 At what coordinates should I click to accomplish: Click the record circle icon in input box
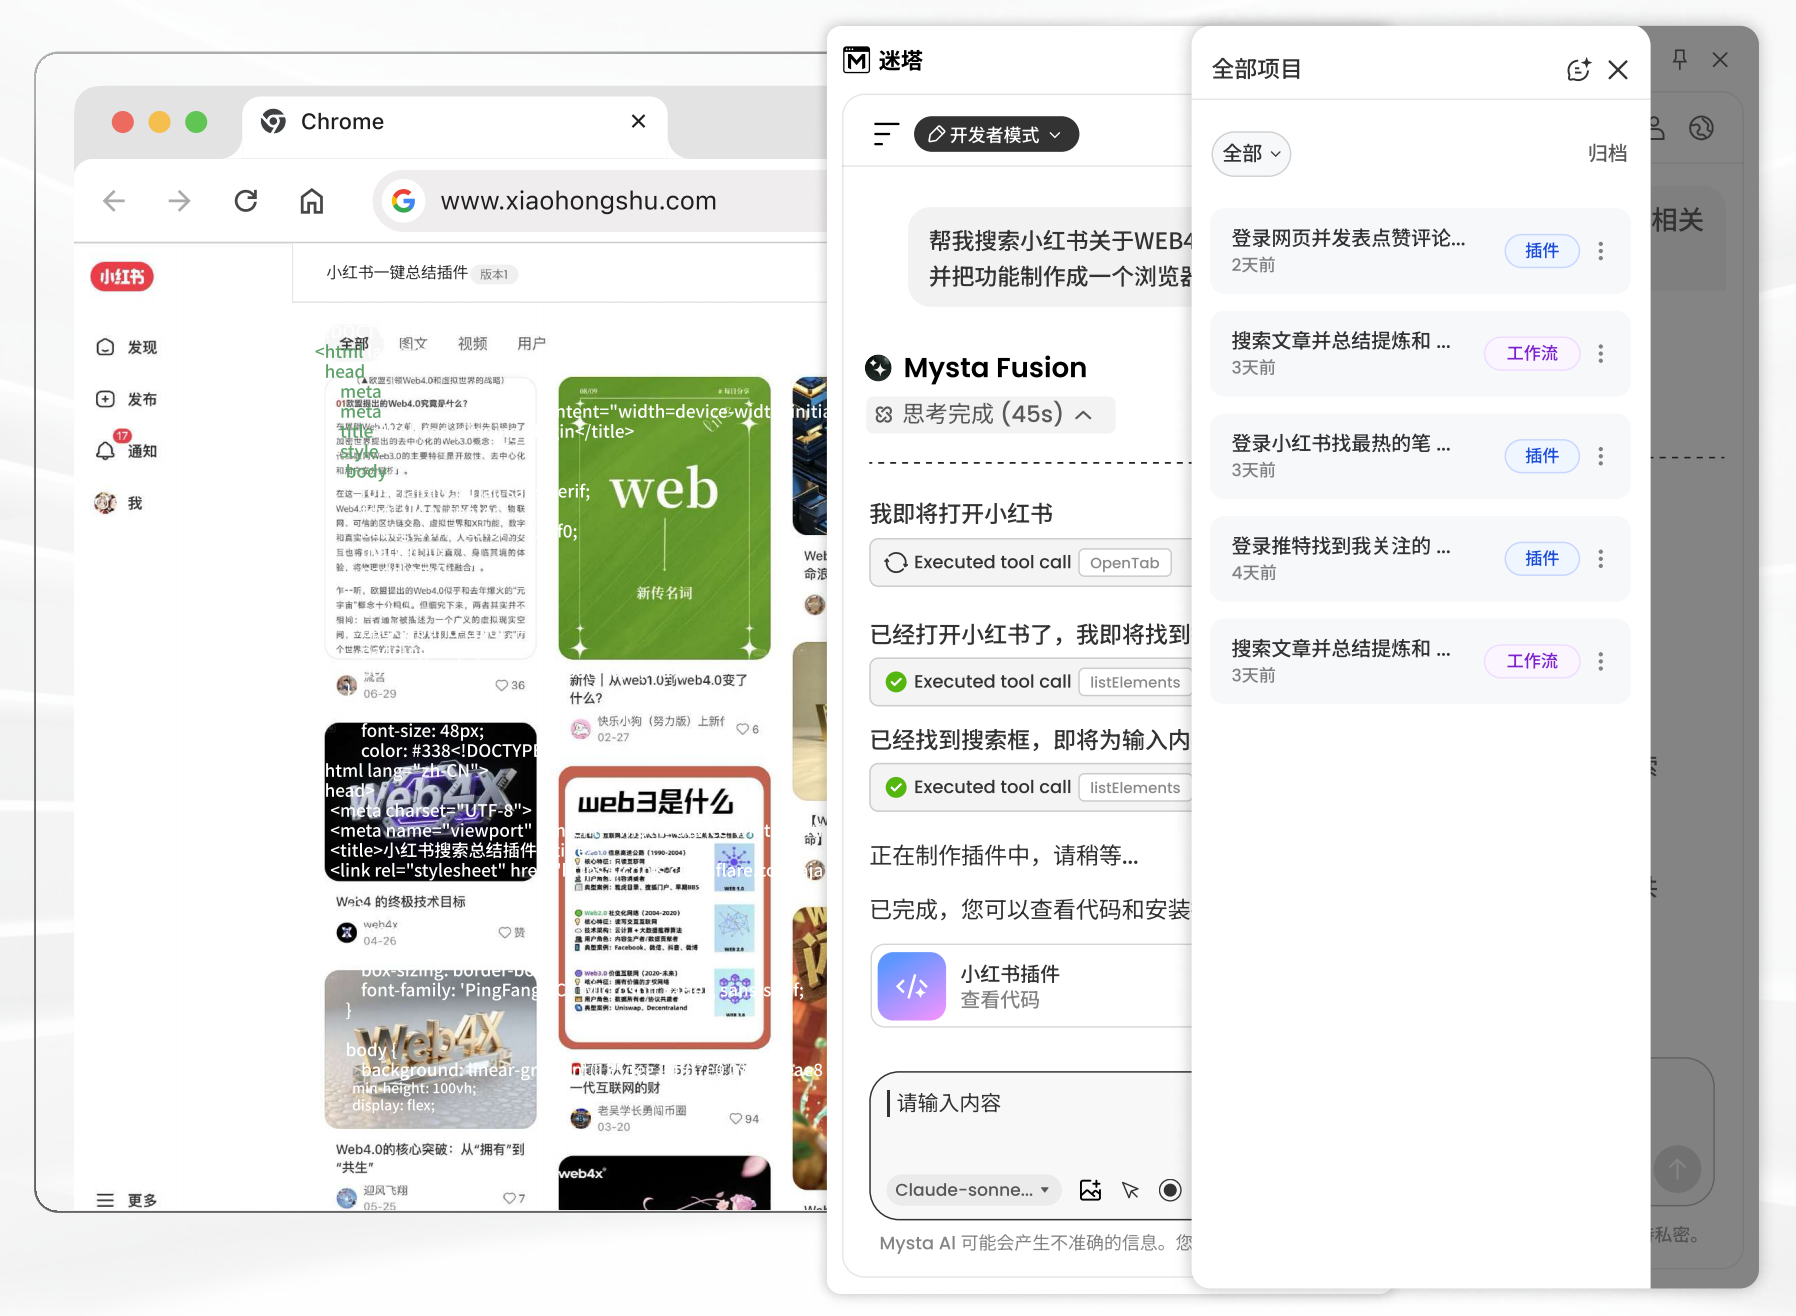pos(1170,1190)
